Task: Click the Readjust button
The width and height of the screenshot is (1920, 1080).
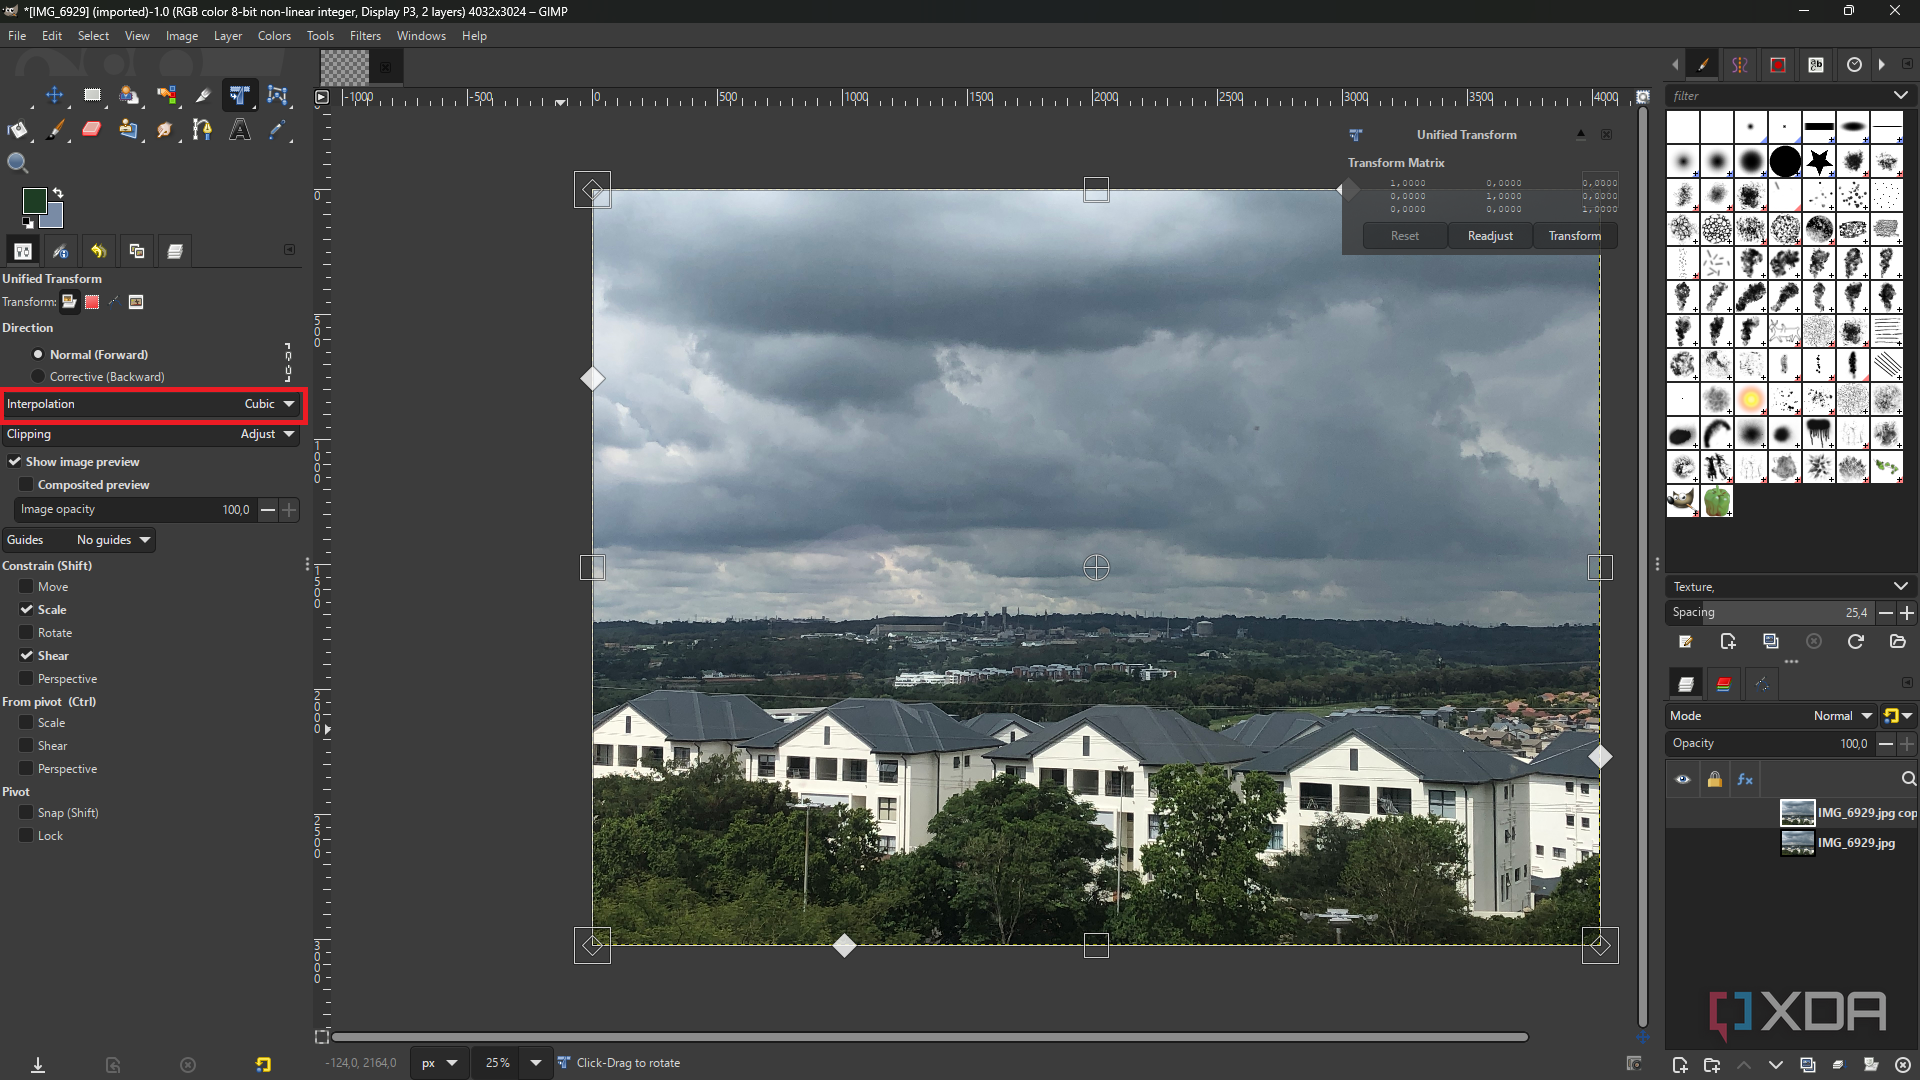Action: [1490, 236]
